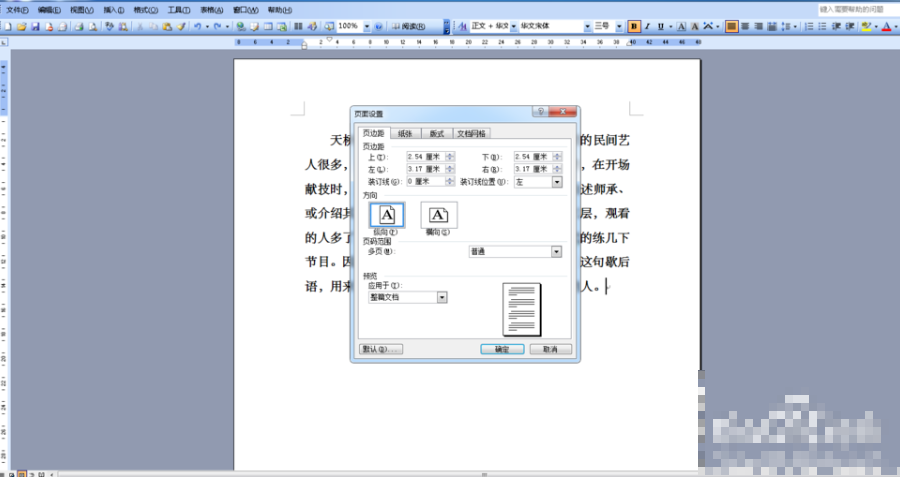The width and height of the screenshot is (900, 477).
Task: Click the gutter 装订线 value field
Action: coord(425,182)
